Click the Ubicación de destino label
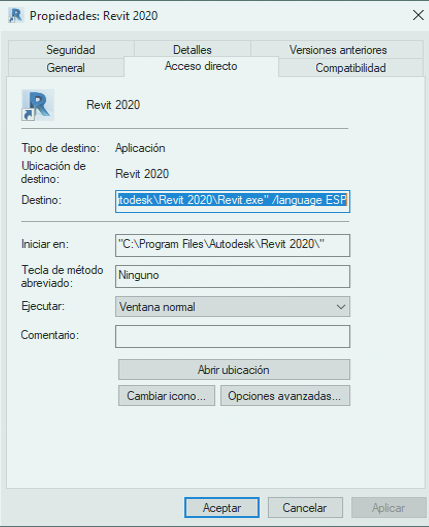The width and height of the screenshot is (429, 527). tap(53, 172)
